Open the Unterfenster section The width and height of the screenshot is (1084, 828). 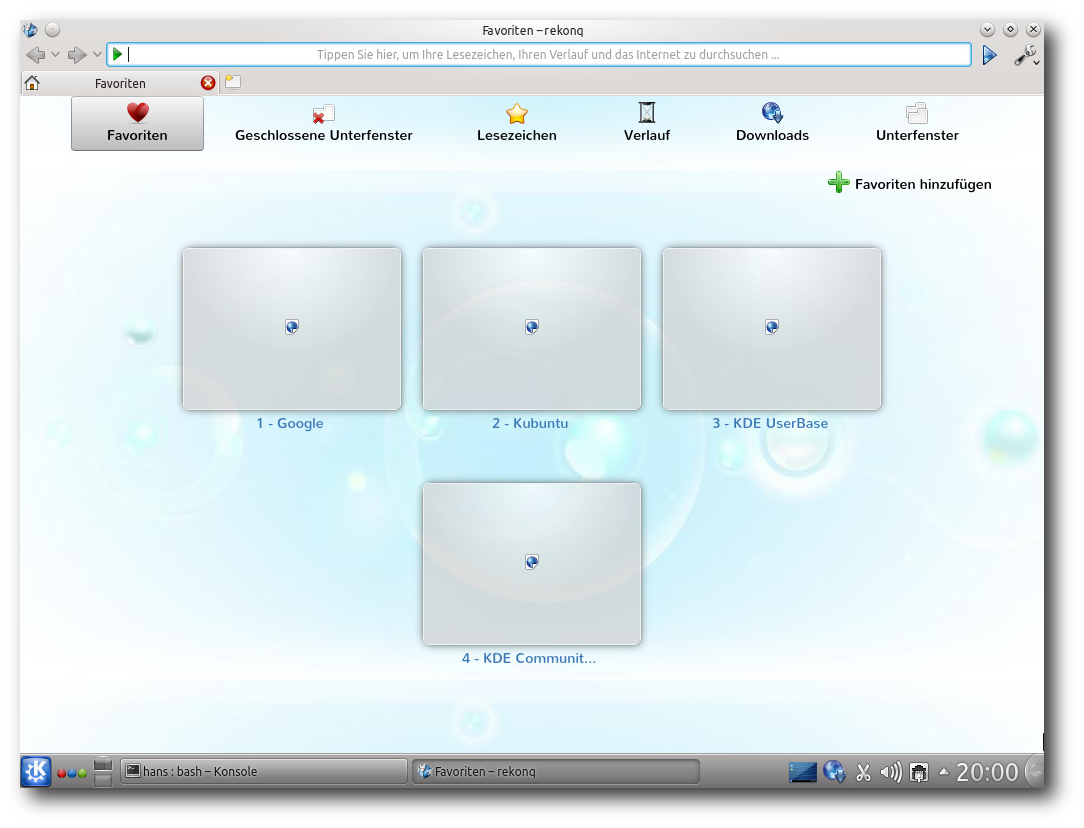[x=917, y=124]
